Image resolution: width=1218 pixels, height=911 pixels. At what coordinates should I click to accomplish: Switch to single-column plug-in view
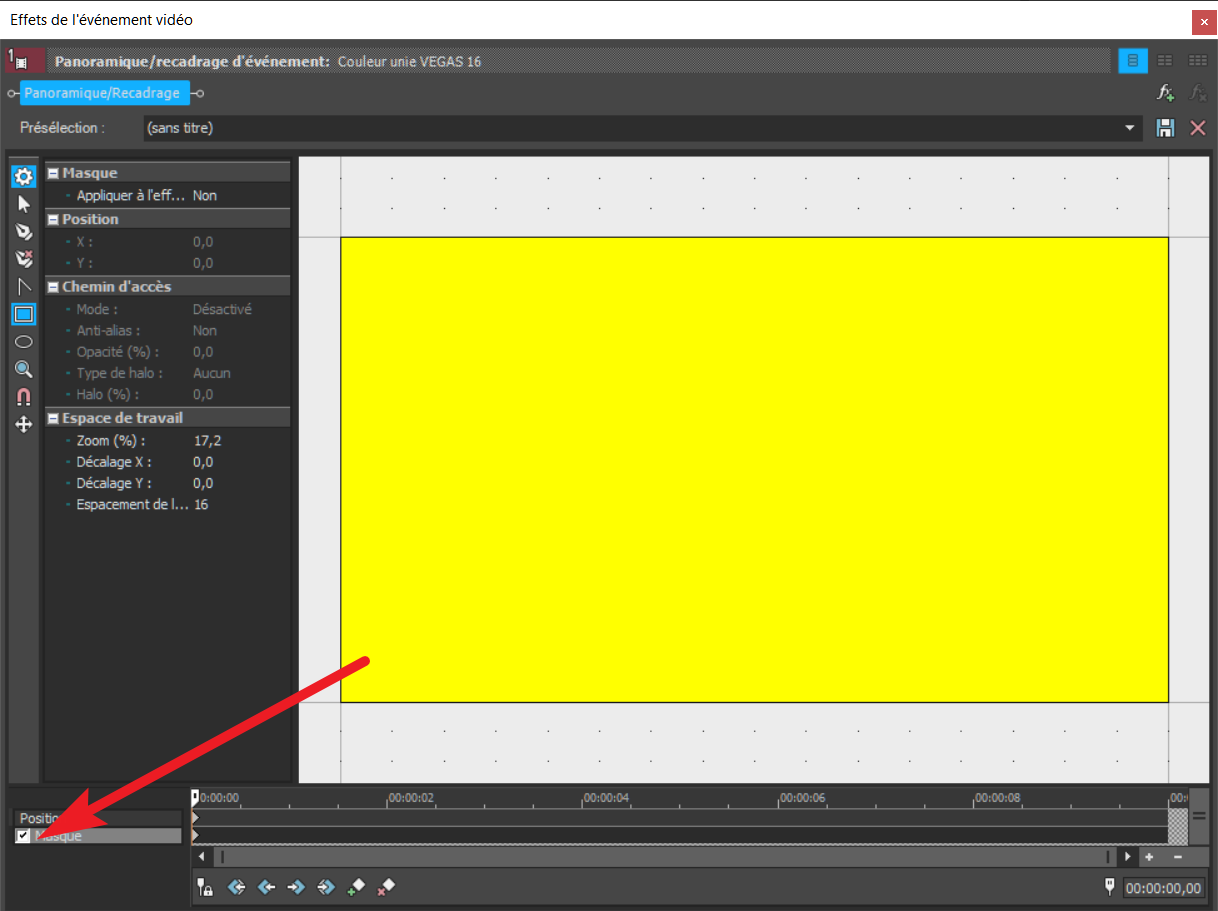[x=1133, y=61]
